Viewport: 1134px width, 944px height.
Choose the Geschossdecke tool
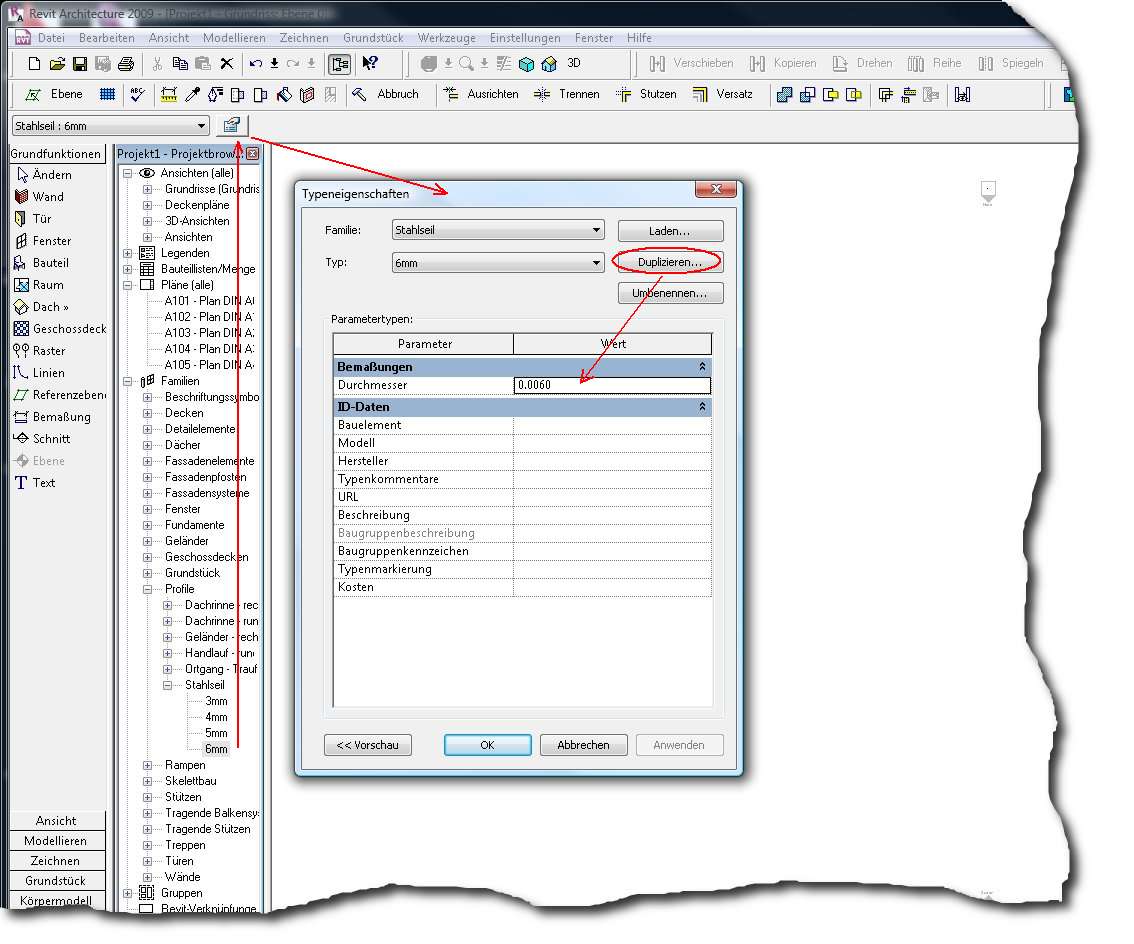click(x=60, y=328)
